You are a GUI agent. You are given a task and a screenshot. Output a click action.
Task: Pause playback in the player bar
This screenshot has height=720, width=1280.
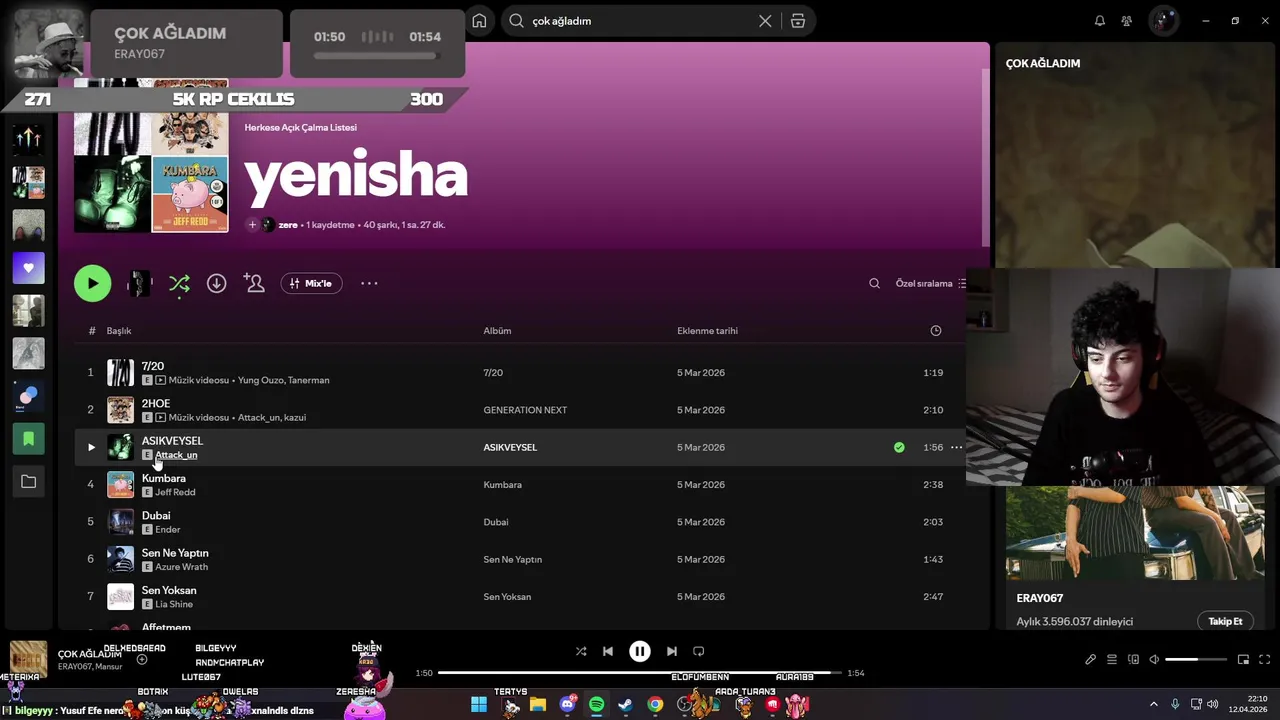pos(640,651)
